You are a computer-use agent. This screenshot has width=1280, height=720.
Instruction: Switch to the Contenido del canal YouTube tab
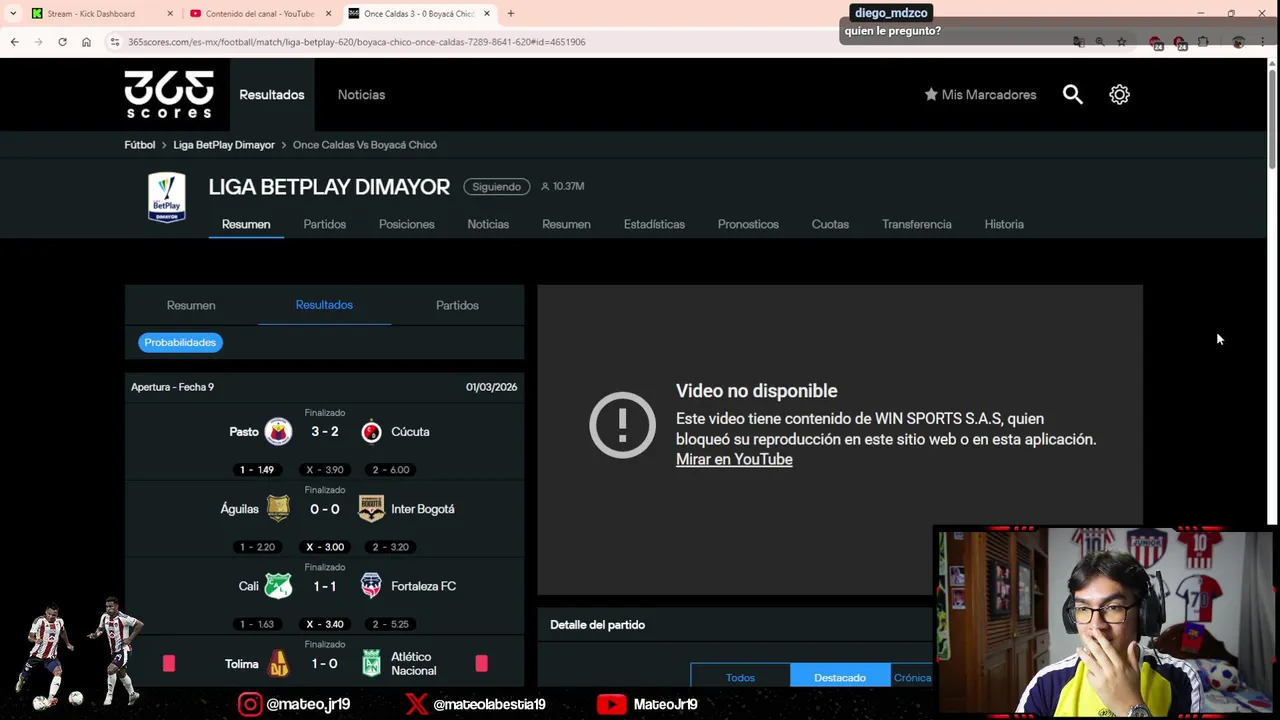click(x=259, y=14)
